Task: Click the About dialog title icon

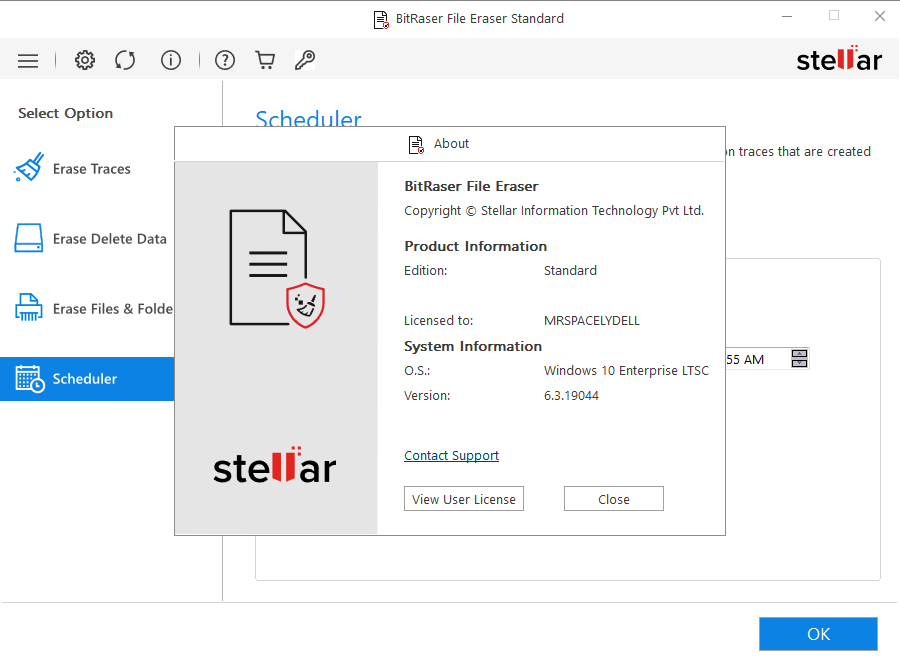Action: tap(416, 145)
